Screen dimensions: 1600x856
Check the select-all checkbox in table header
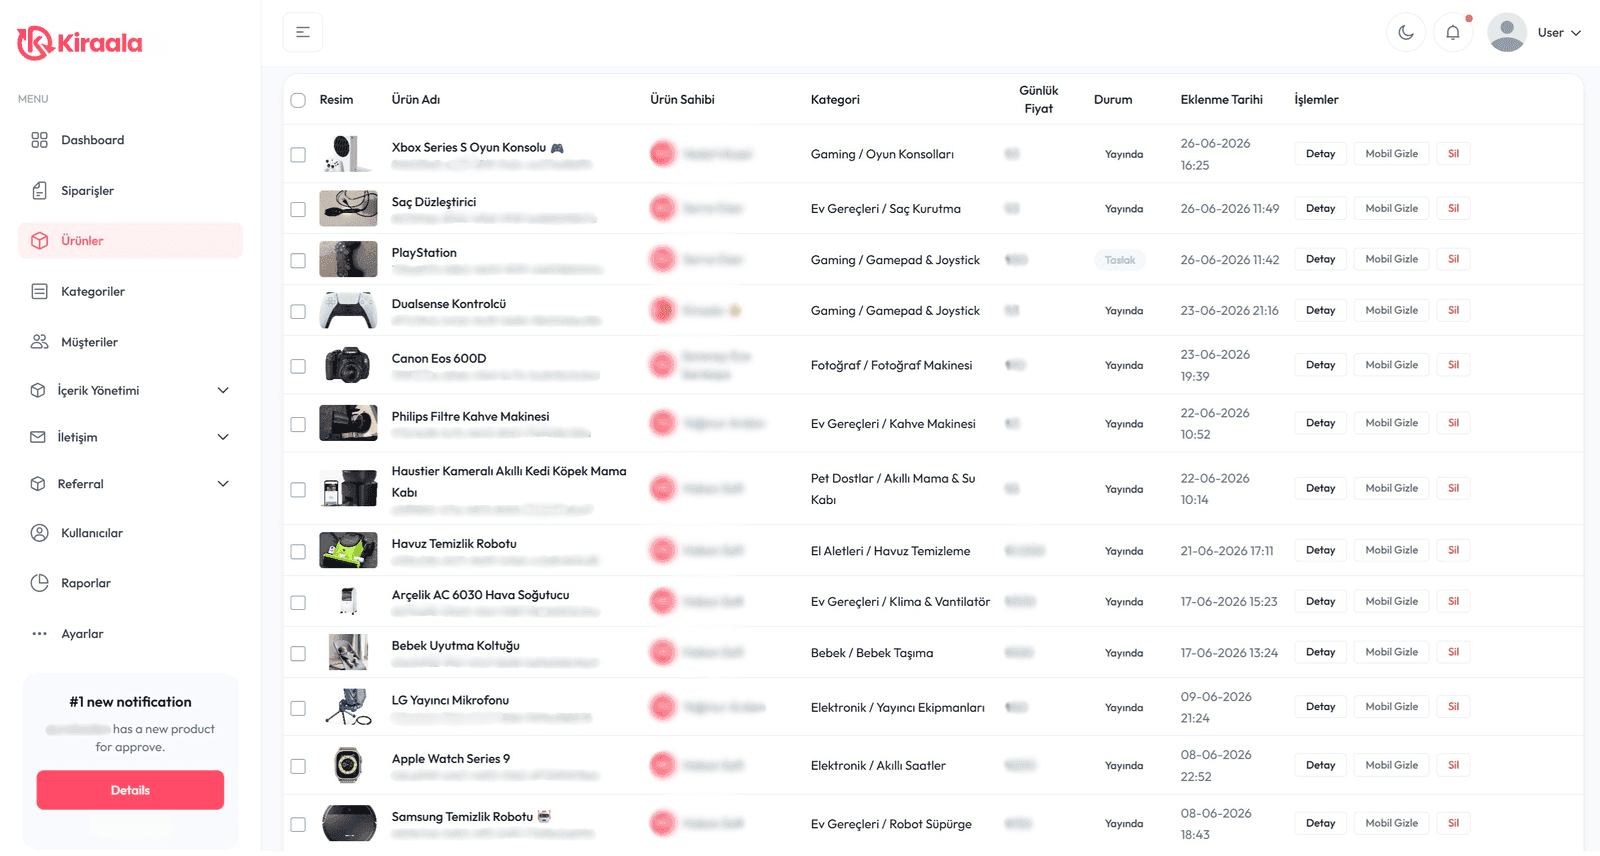click(298, 100)
